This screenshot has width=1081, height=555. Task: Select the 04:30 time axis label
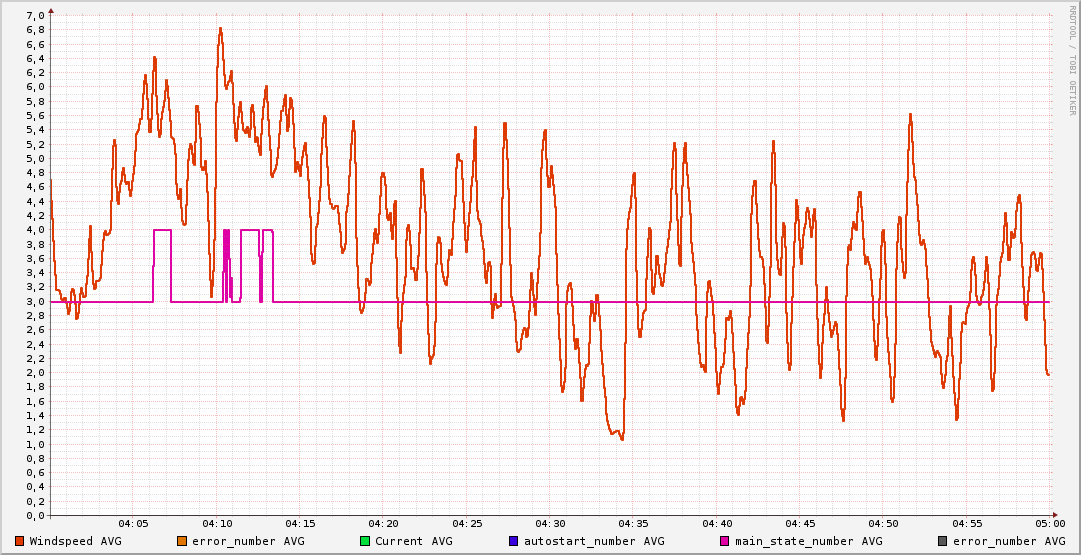(550, 523)
